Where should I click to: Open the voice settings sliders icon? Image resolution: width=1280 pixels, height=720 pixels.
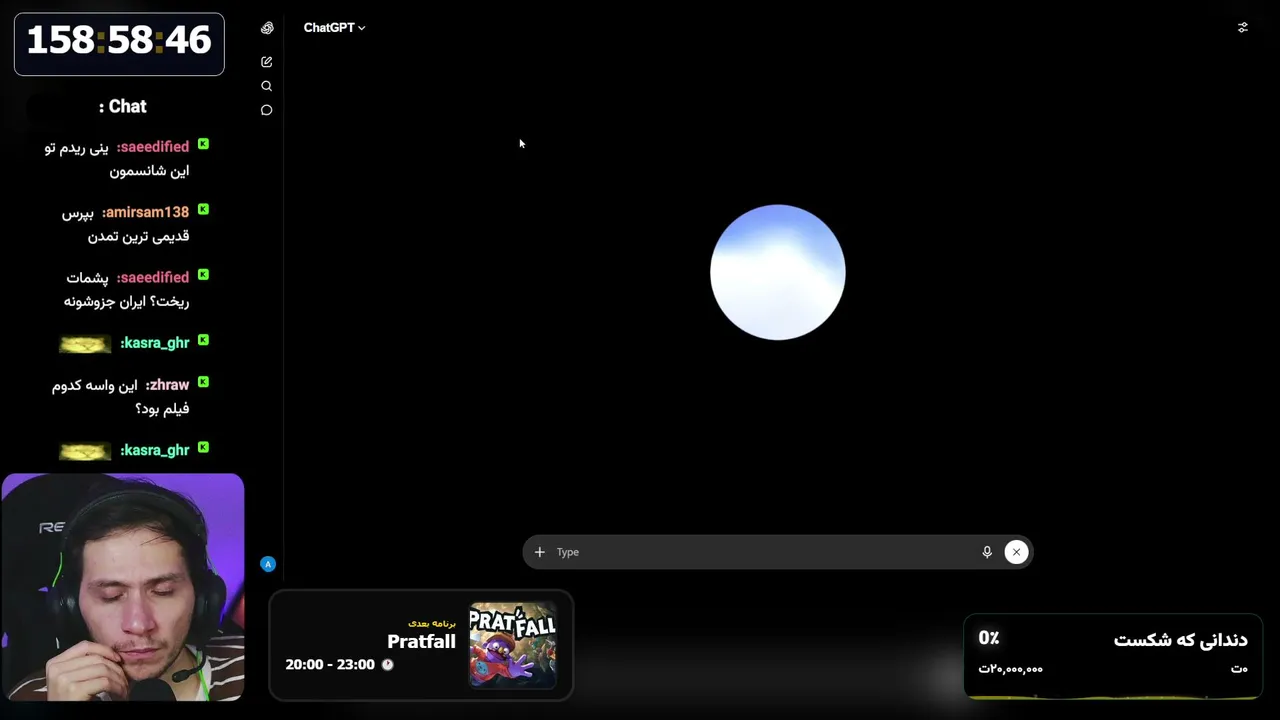coord(1243,28)
